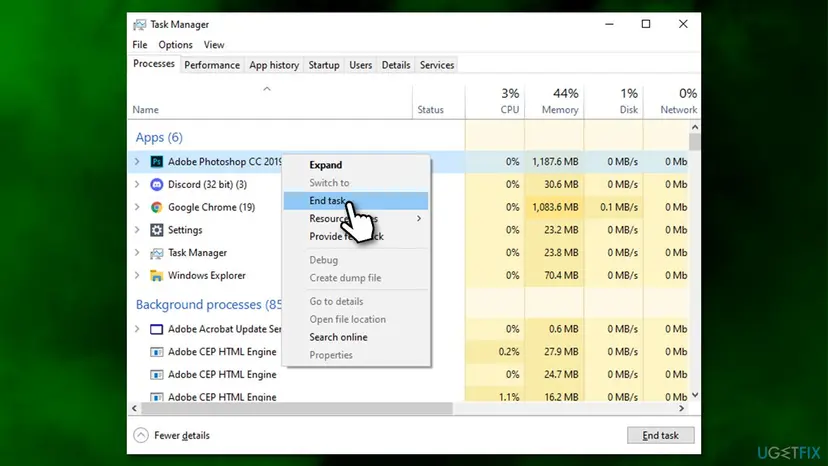Switch to the App history tab

274,65
